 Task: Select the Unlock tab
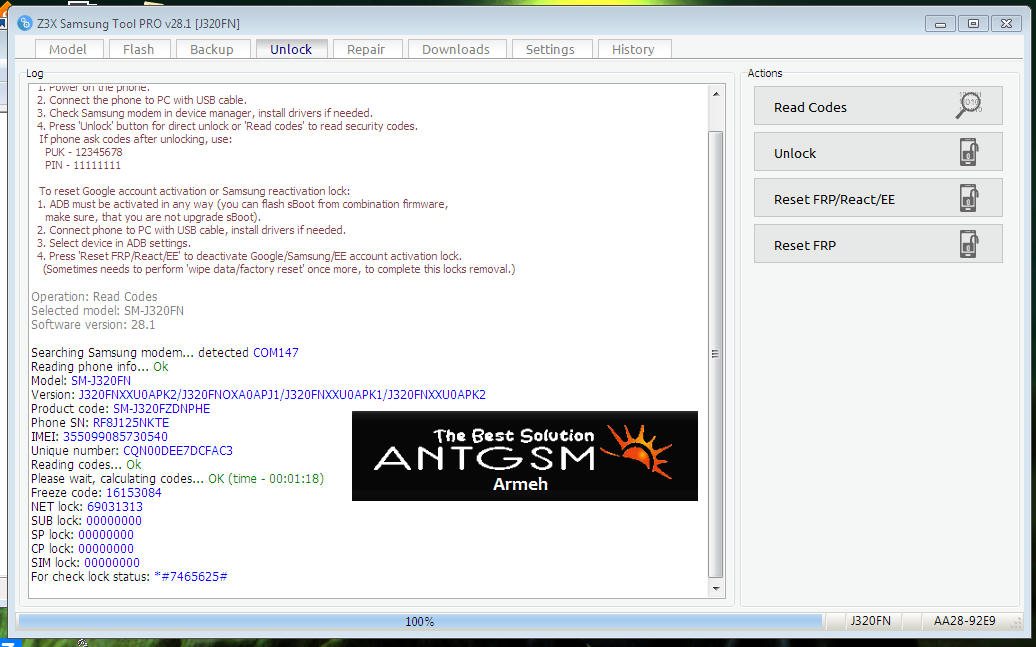pyautogui.click(x=291, y=50)
